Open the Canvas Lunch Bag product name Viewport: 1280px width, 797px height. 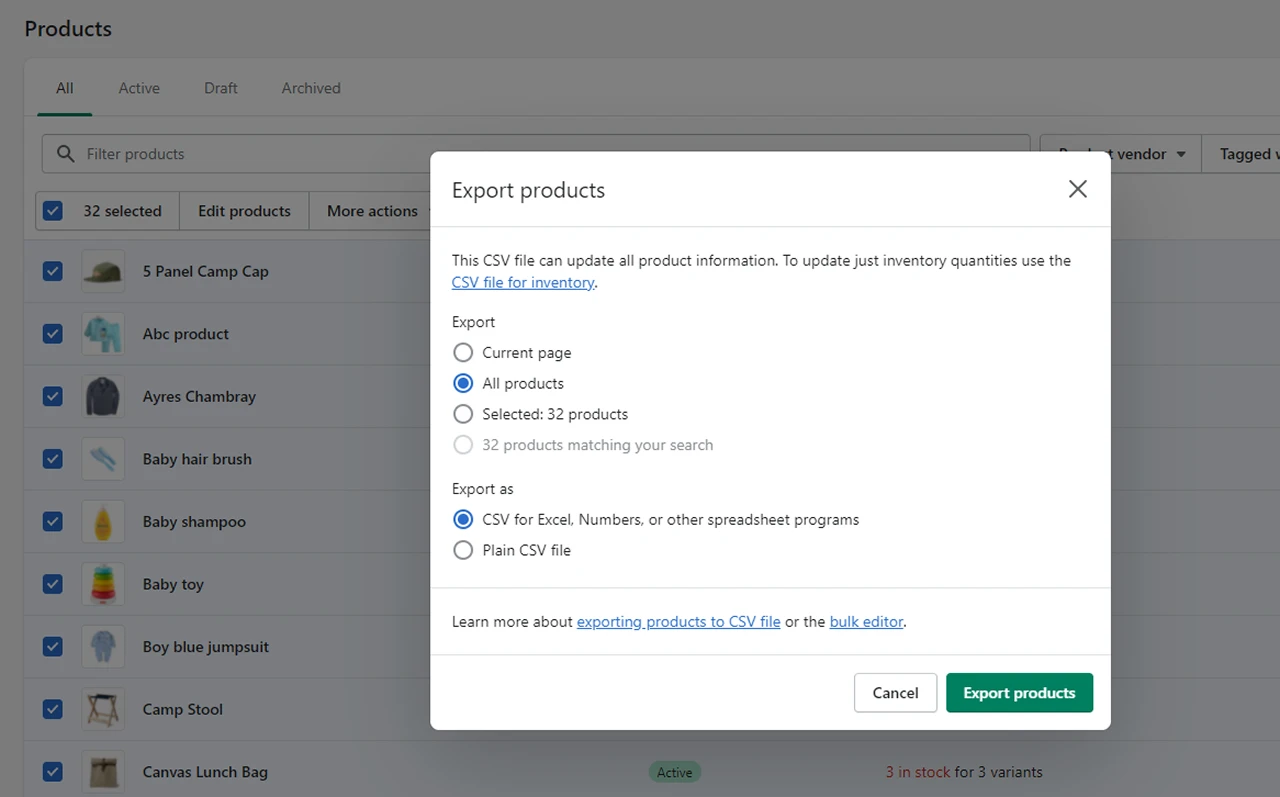pyautogui.click(x=205, y=772)
